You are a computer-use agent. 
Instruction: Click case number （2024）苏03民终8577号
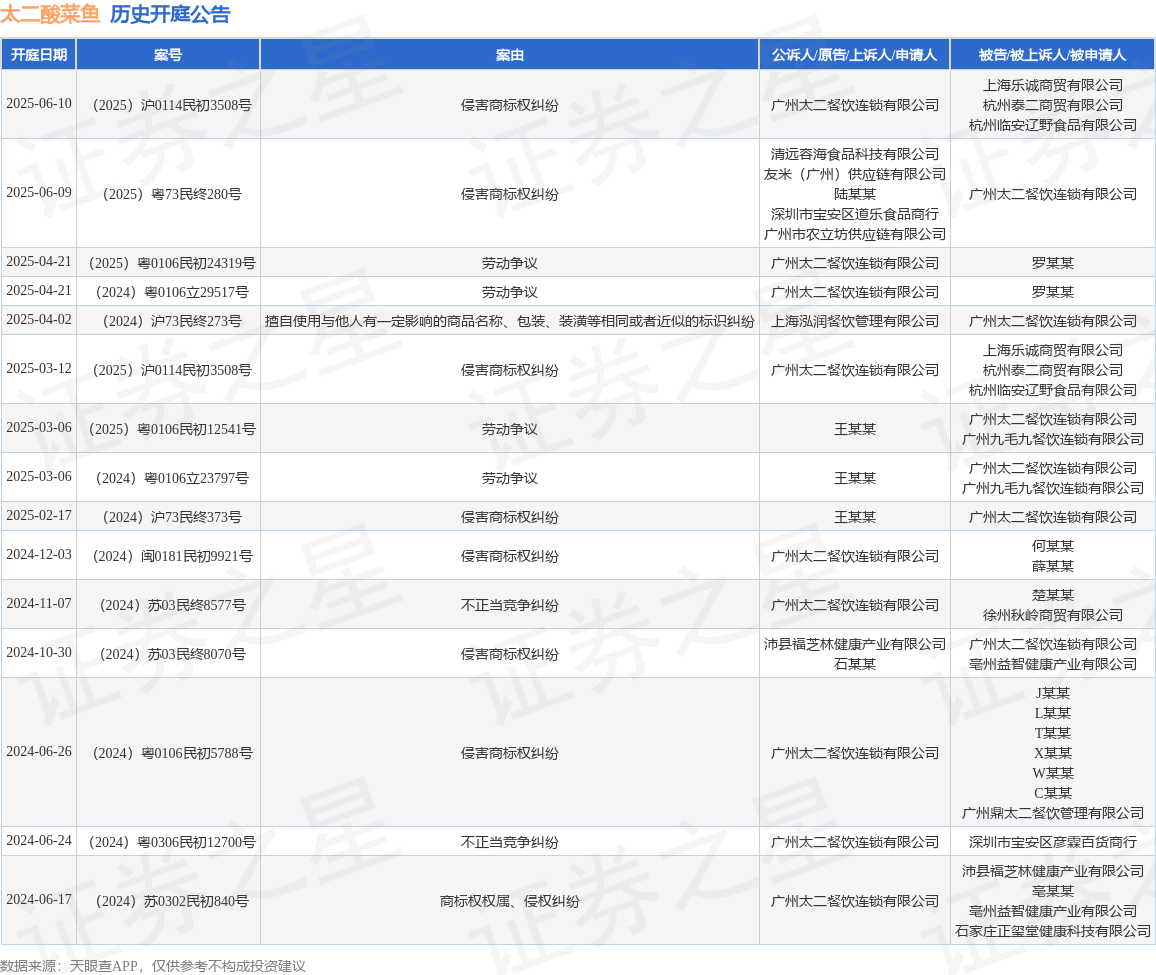(173, 605)
